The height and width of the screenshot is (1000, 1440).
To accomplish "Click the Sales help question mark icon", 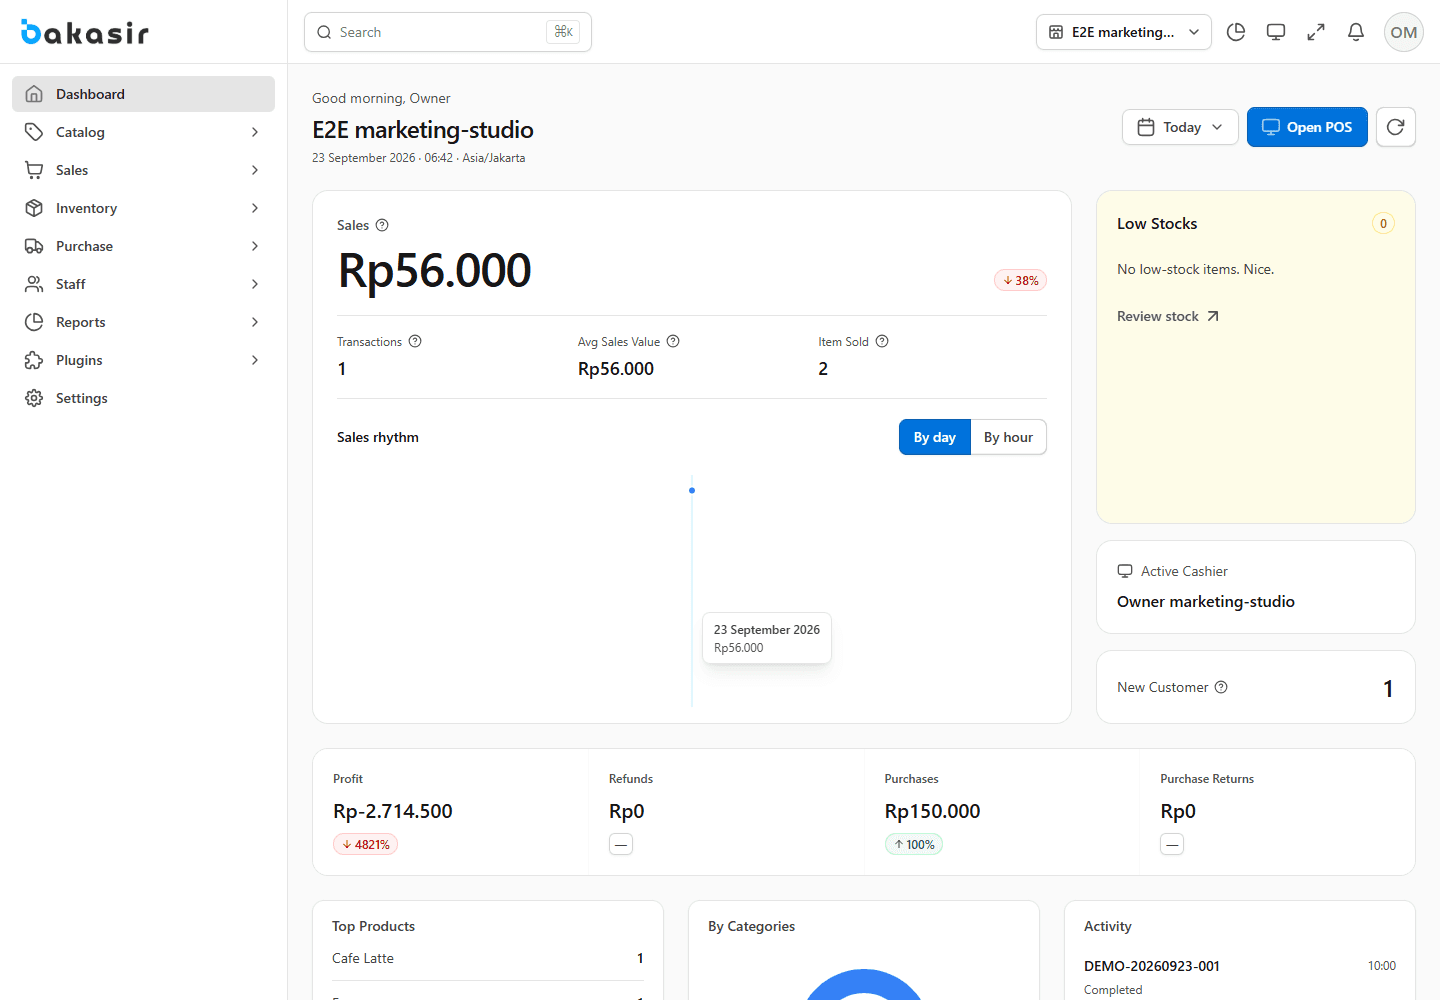I will click(x=382, y=225).
